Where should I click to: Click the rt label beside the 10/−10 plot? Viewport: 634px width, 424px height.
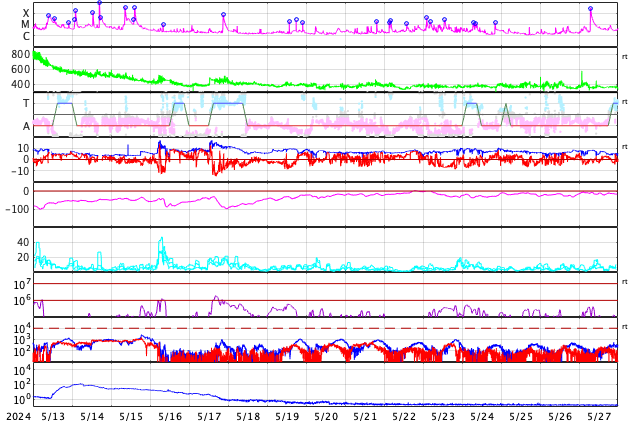pos(624,147)
